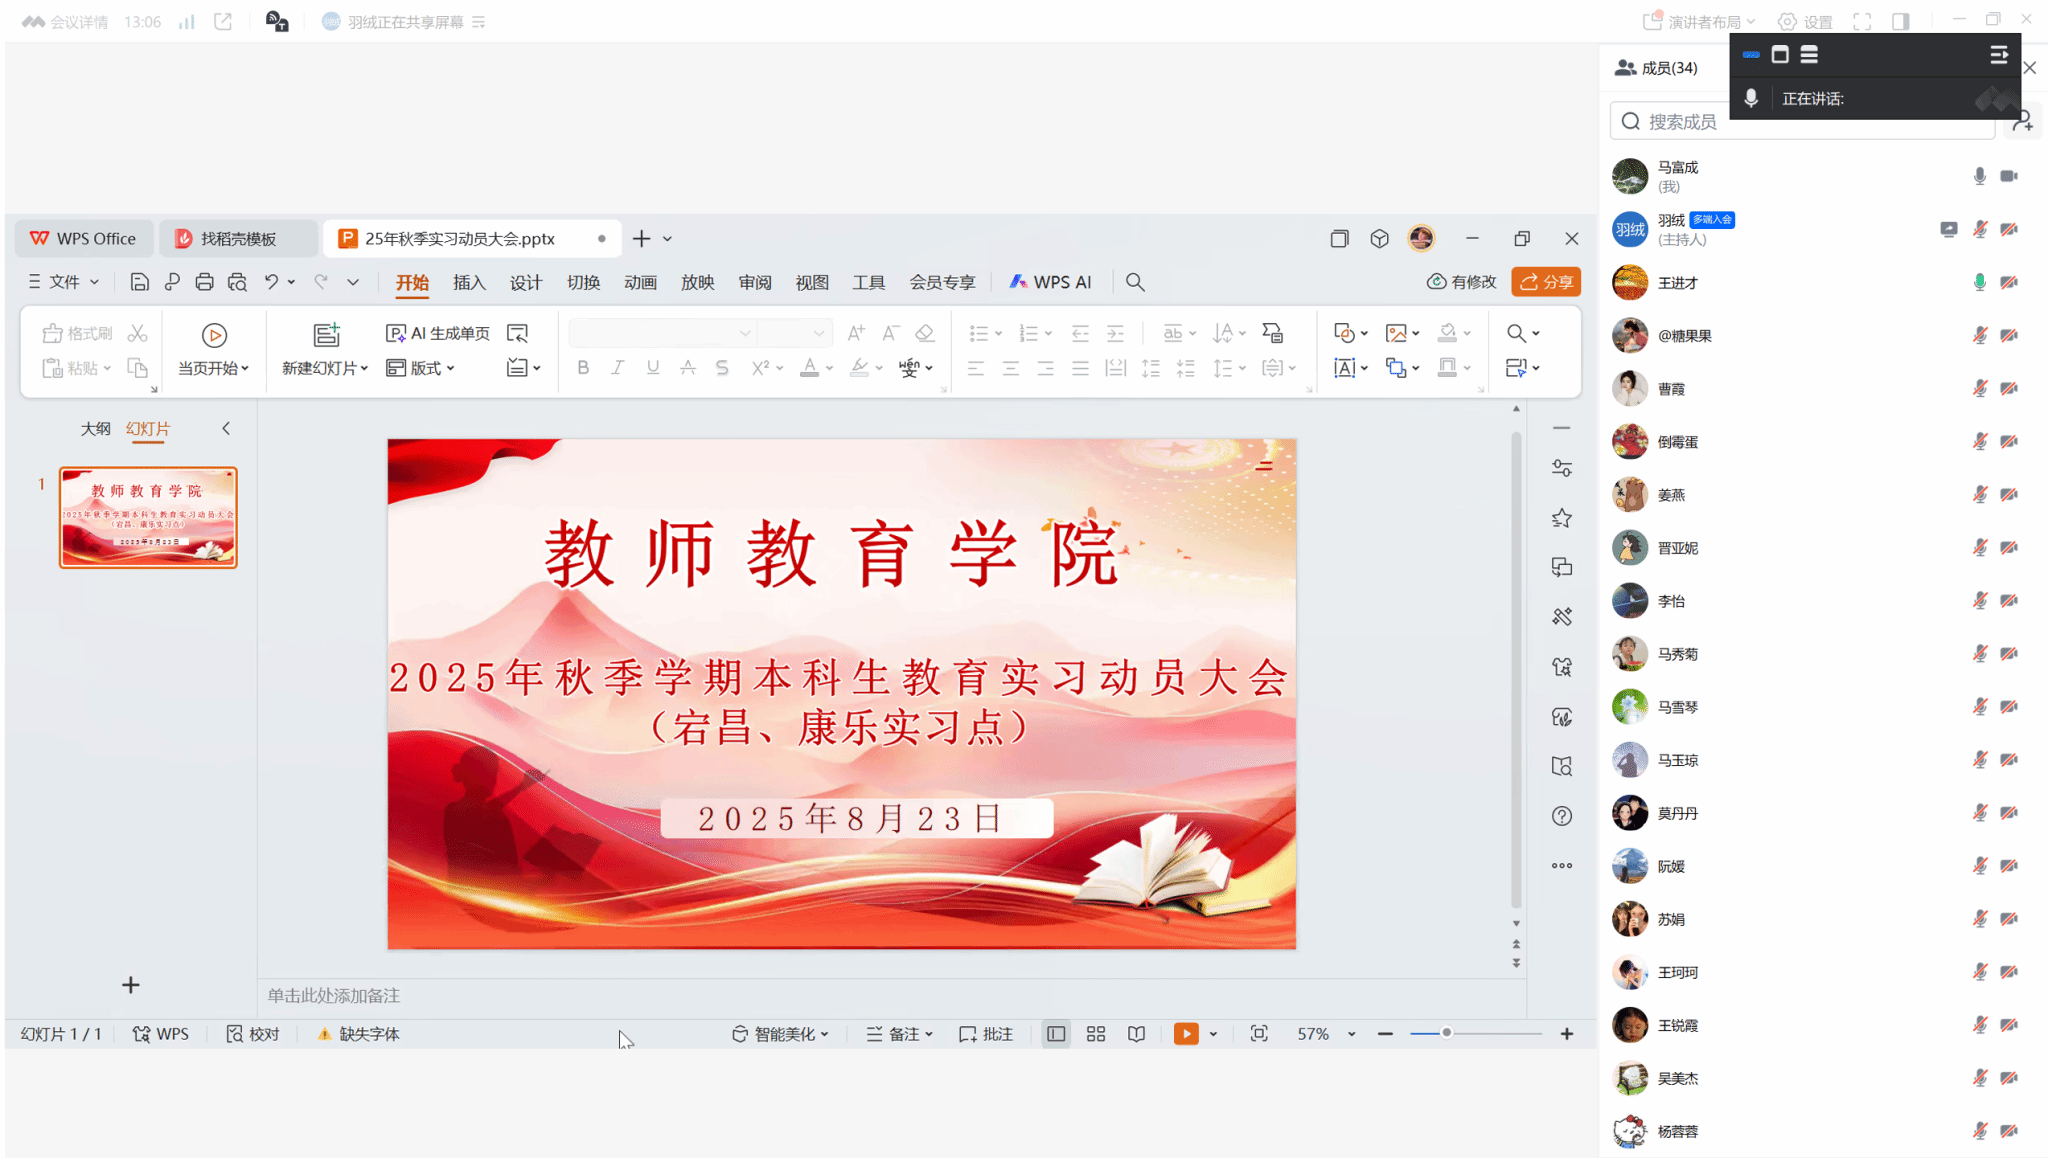Click the Italic formatting icon
Viewport: 2048px width, 1158px height.
618,368
